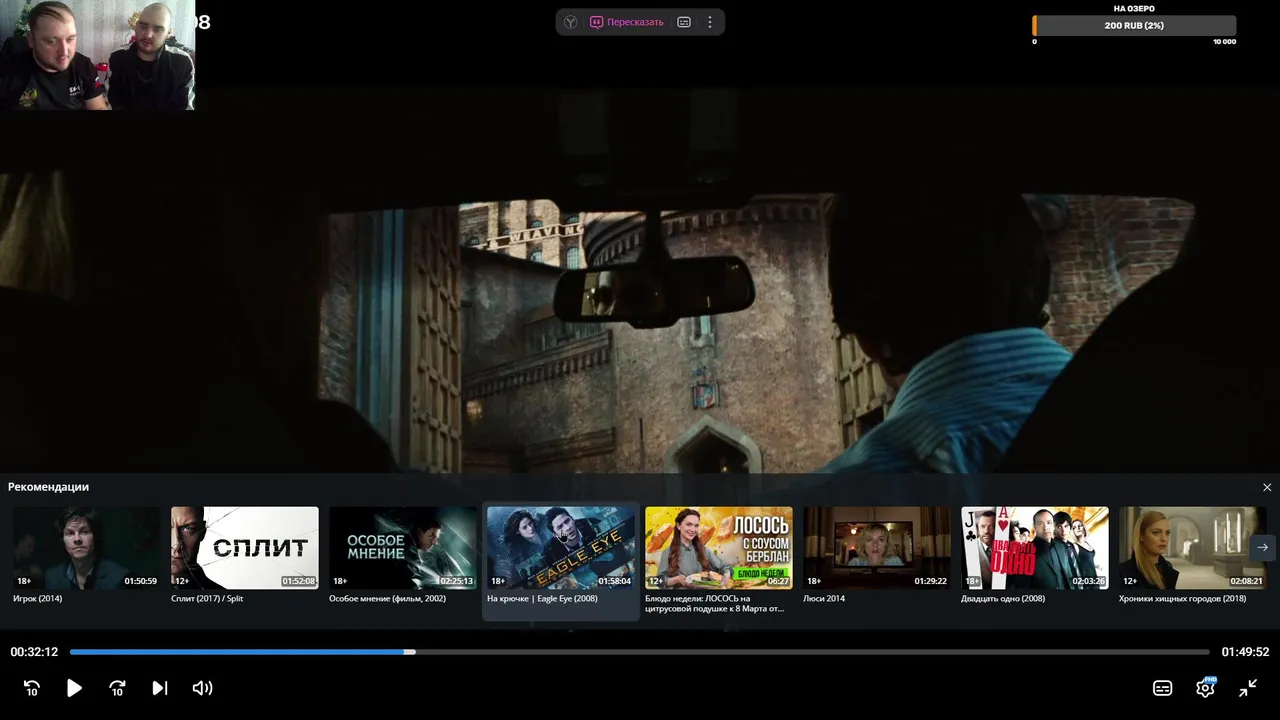Toggle captions icon in top toolbar
This screenshot has width=1280, height=720.
pos(684,22)
